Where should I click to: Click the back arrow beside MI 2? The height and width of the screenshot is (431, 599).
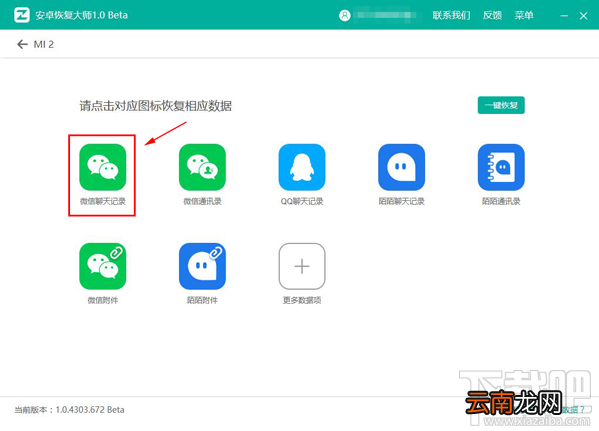coord(22,44)
